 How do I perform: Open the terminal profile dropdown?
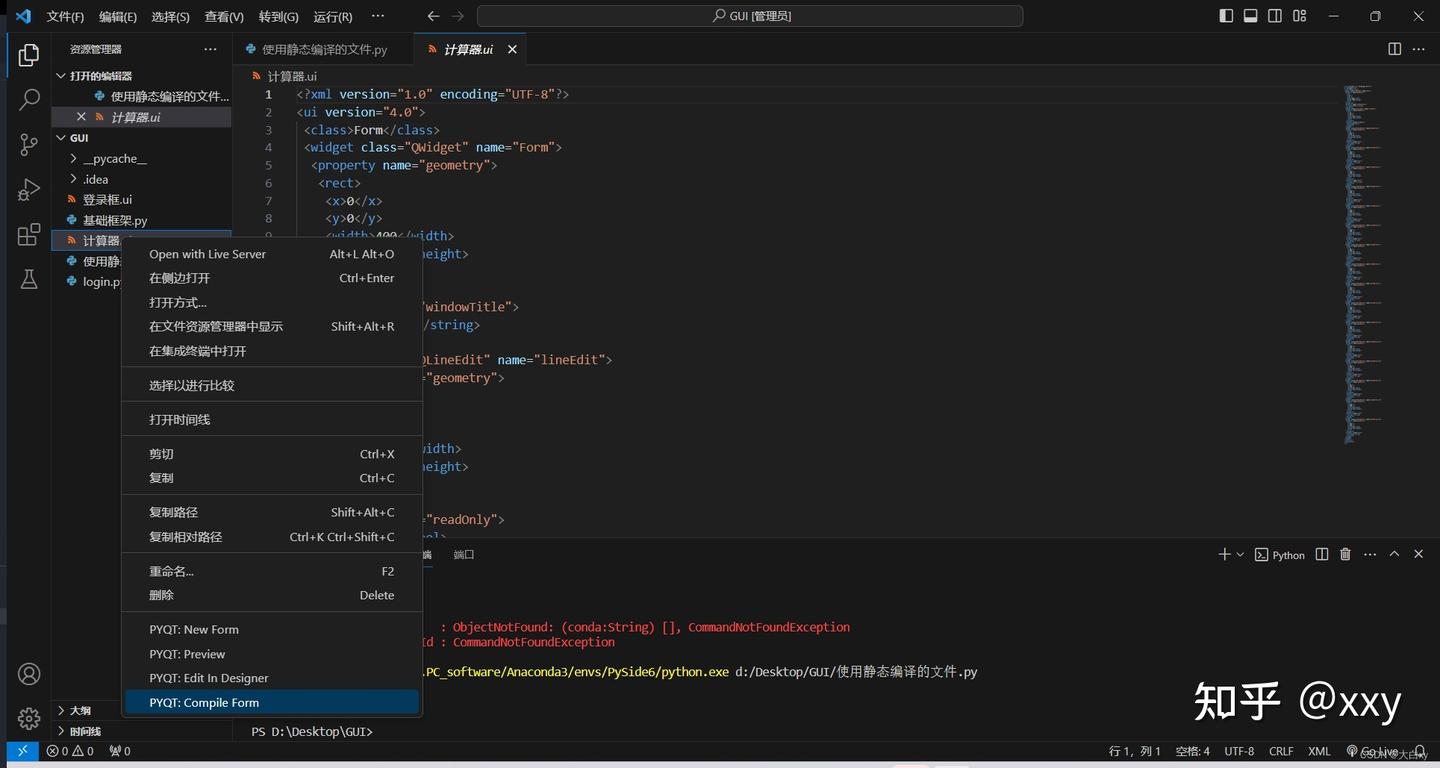(1239, 554)
